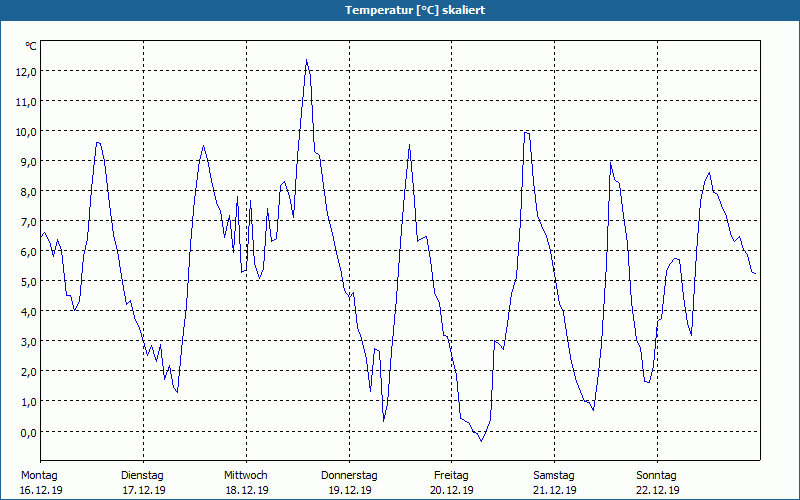Click the date 17.12.19
The width and height of the screenshot is (800, 500).
pos(144,490)
